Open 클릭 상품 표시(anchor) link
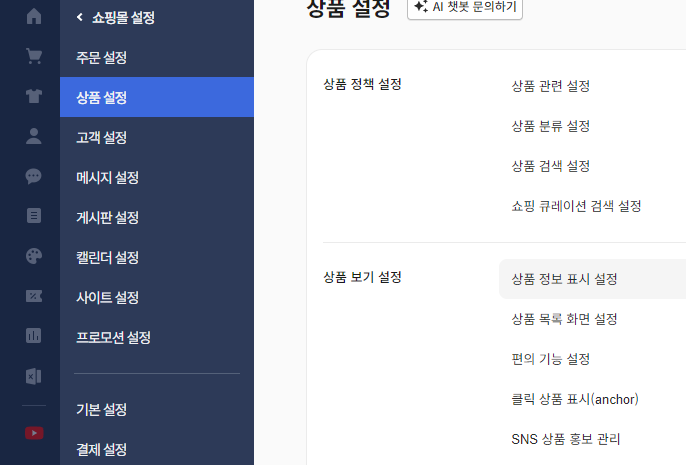Screen dimensions: 686x465 (575, 399)
